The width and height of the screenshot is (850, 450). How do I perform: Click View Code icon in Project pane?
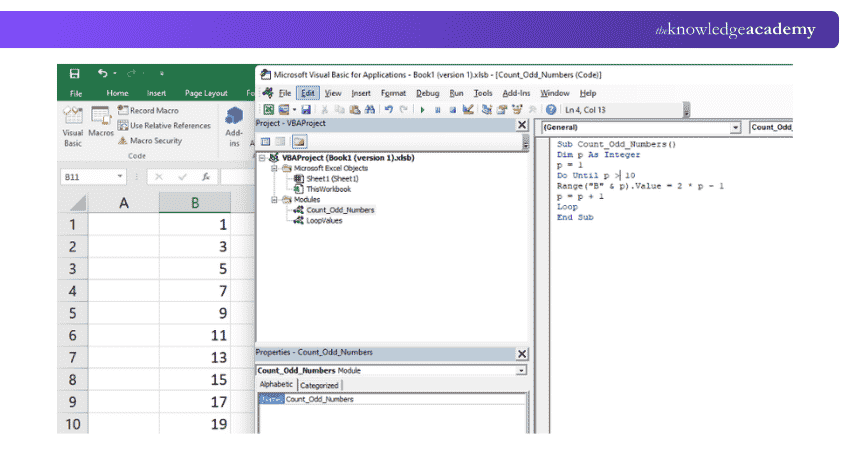[266, 142]
